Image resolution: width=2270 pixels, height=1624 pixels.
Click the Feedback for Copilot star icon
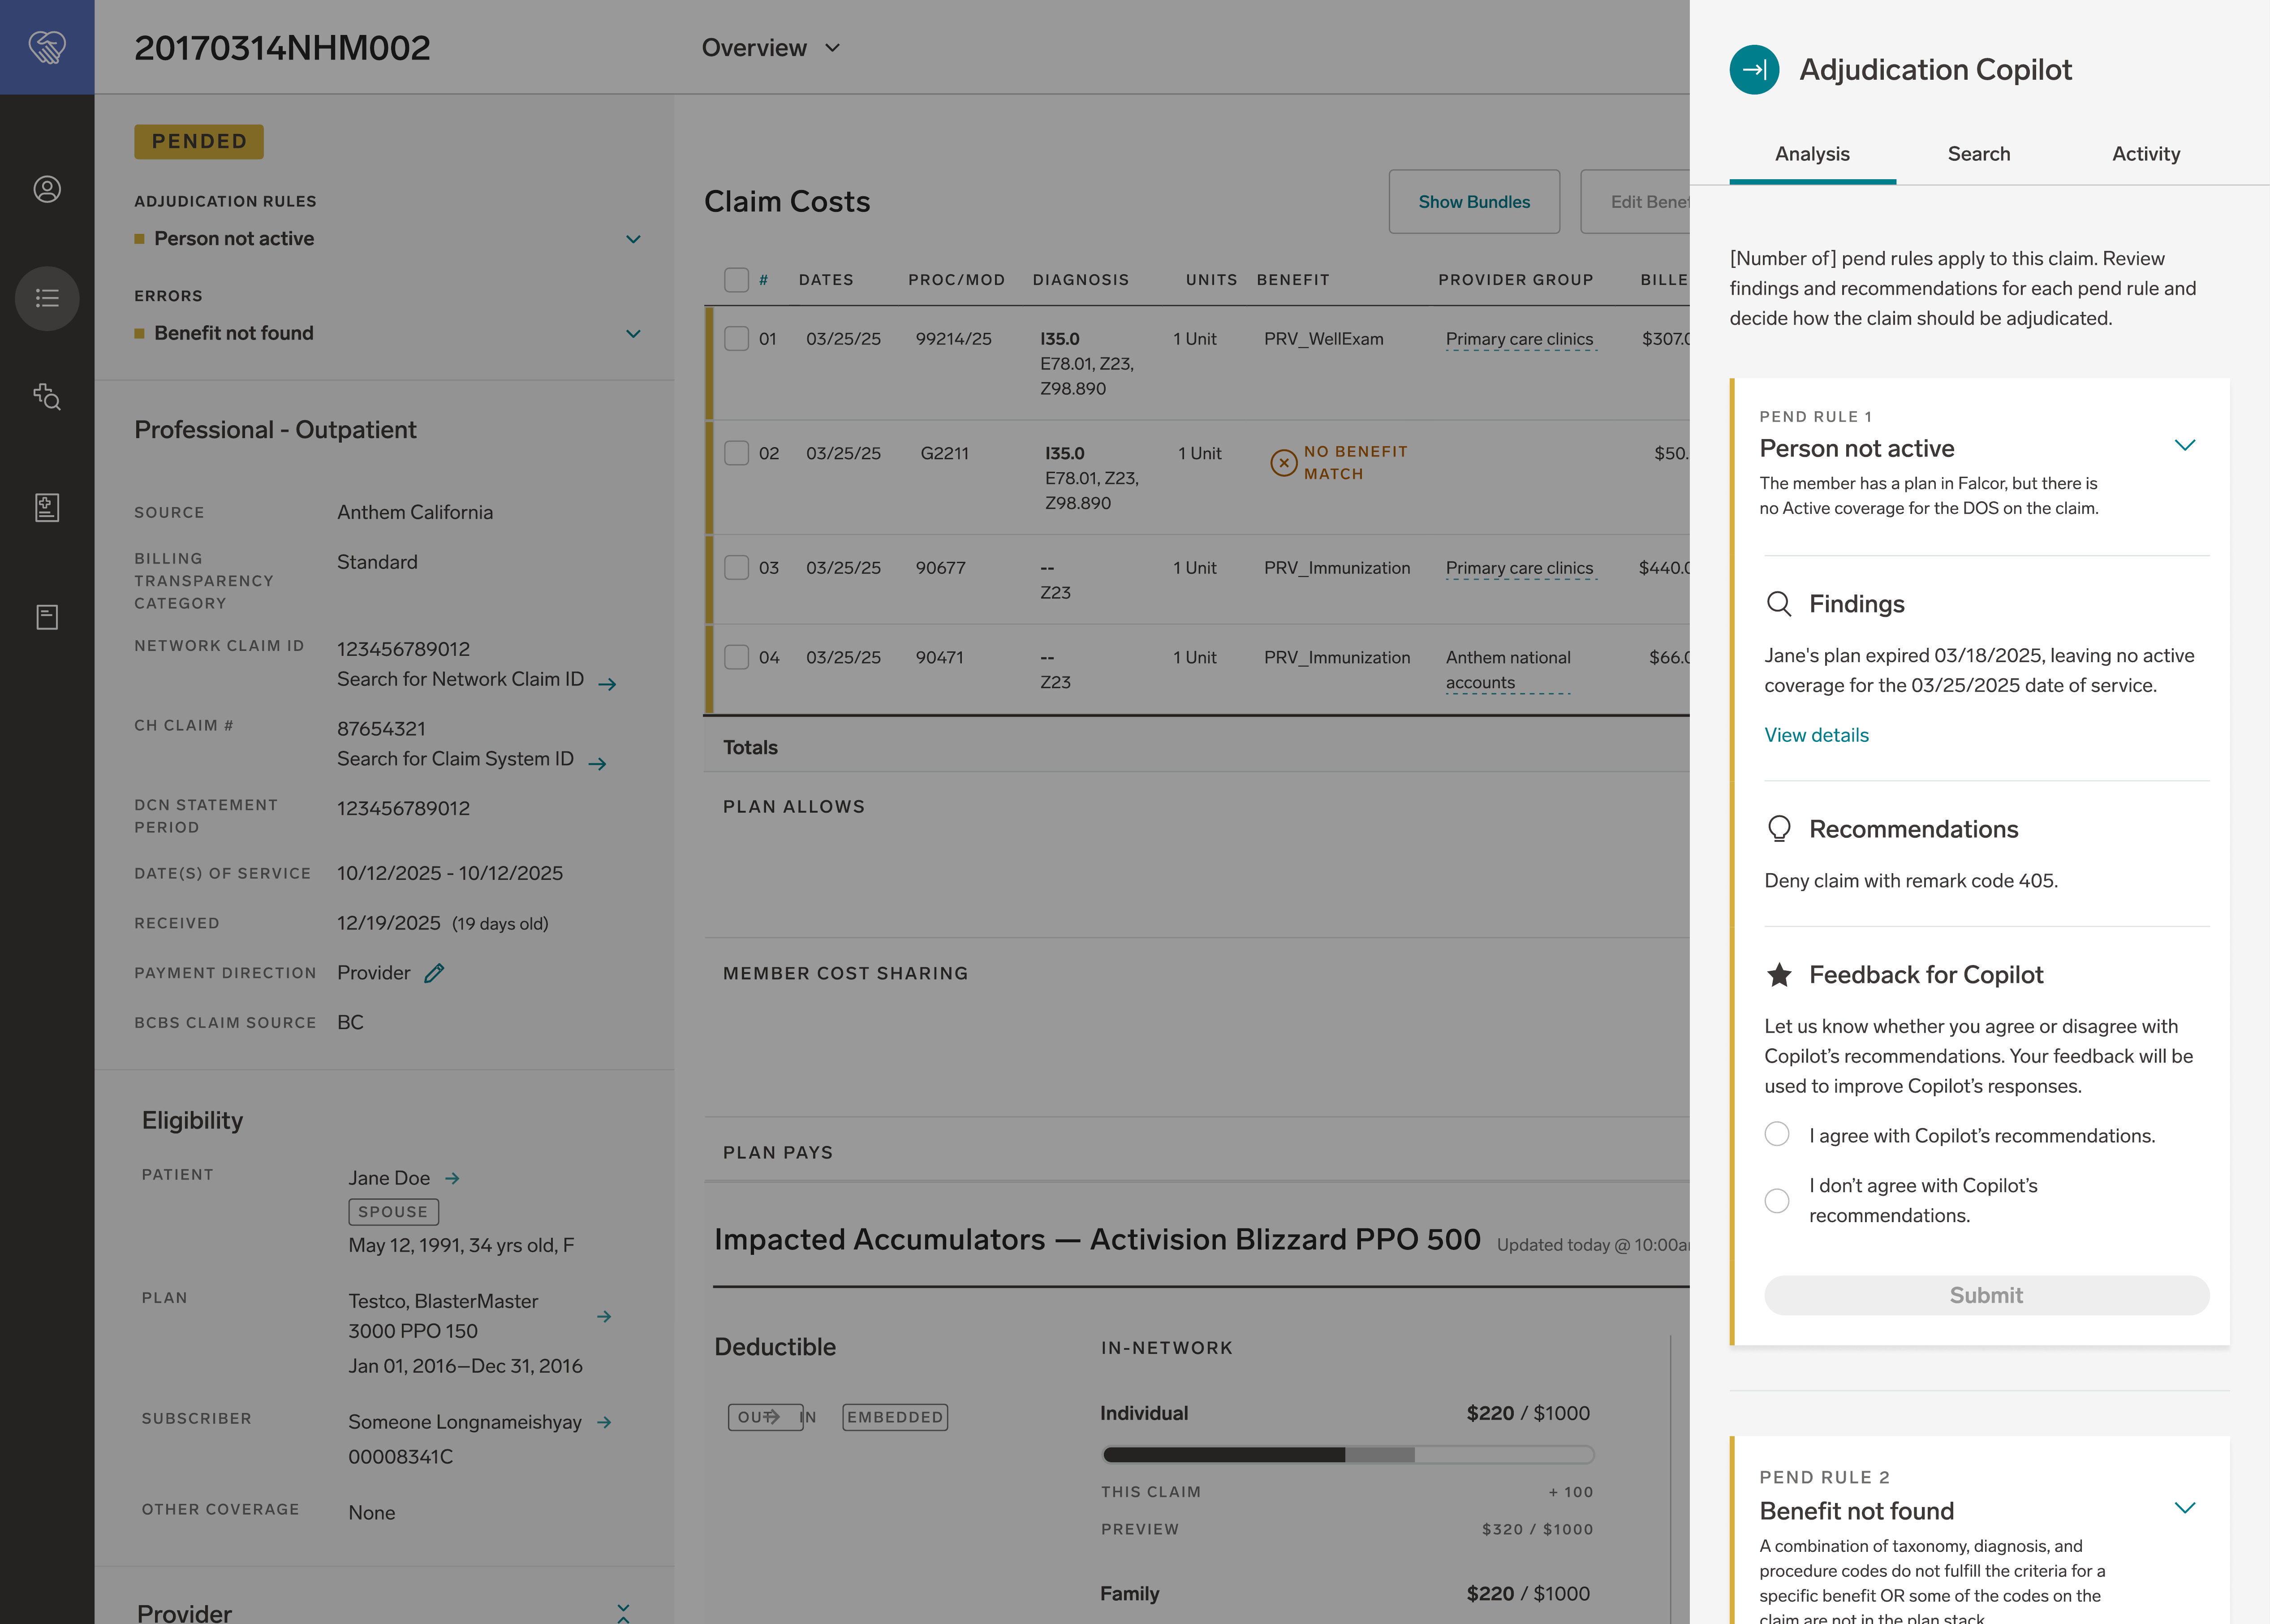1779,974
